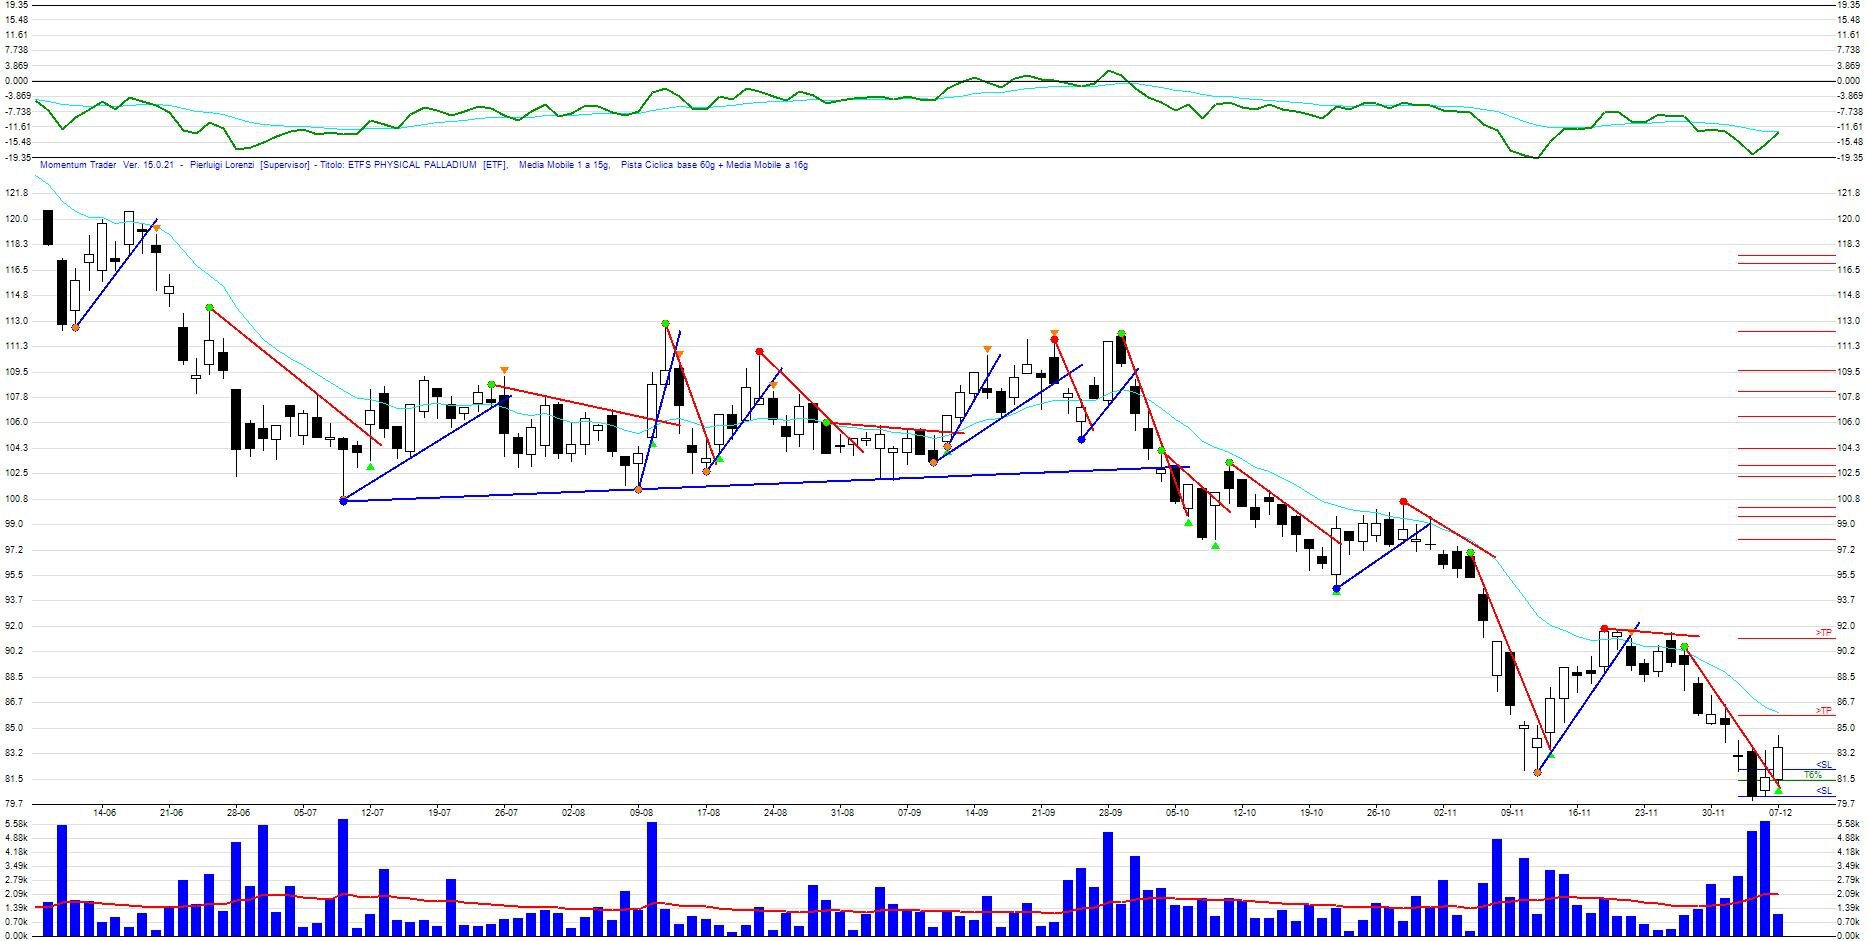Click the red dot near 100.8 in late October

tap(1403, 502)
